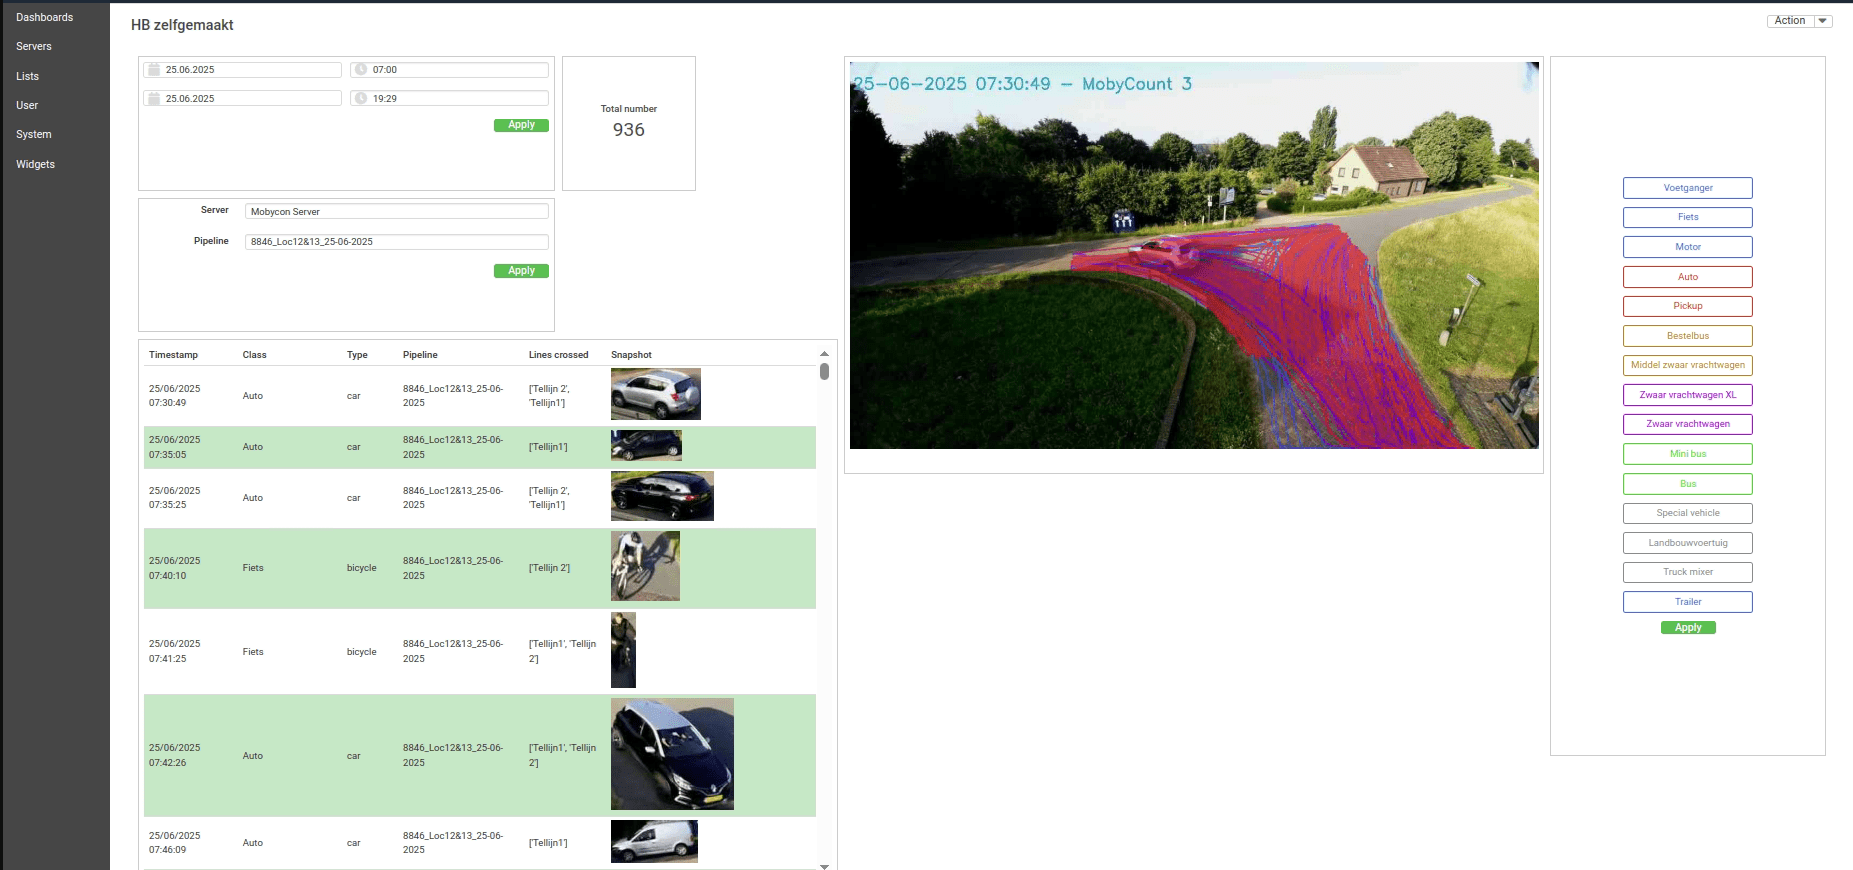Toggle the Fiets class filter
The width and height of the screenshot is (1853, 870).
click(x=1688, y=217)
